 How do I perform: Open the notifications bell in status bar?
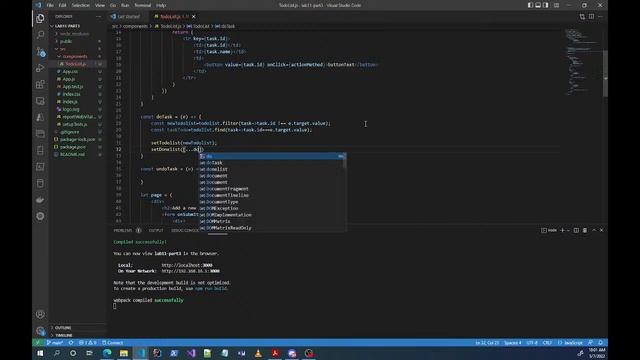click(x=600, y=343)
